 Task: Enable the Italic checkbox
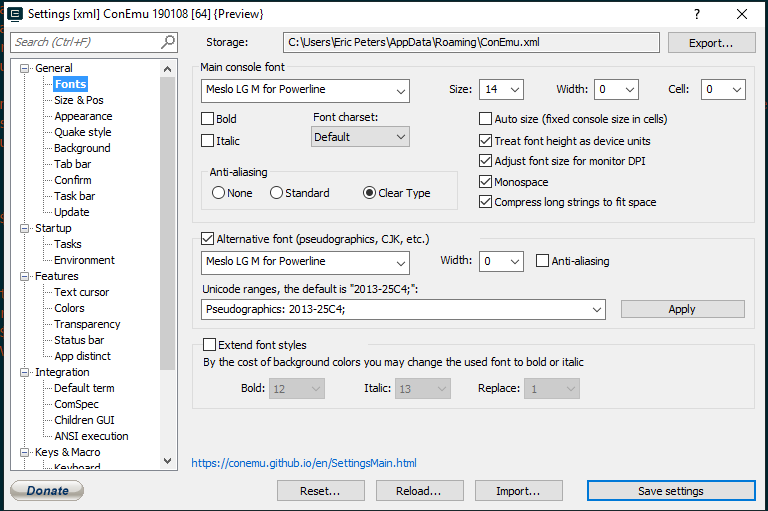click(x=208, y=141)
